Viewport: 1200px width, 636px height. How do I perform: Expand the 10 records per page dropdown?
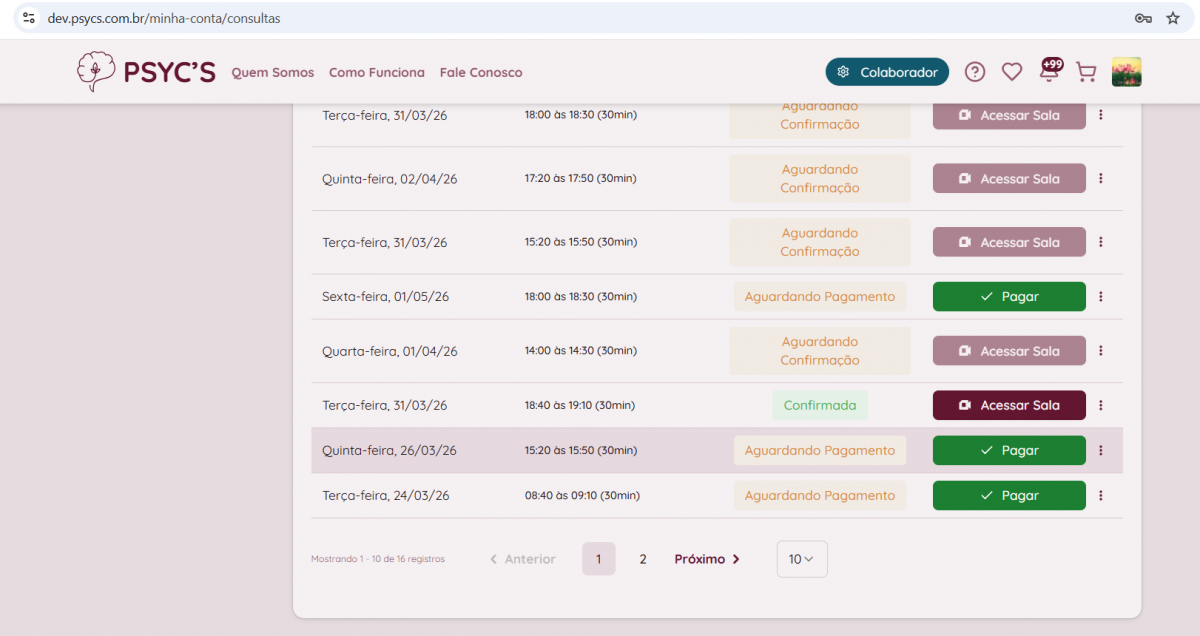pyautogui.click(x=802, y=559)
